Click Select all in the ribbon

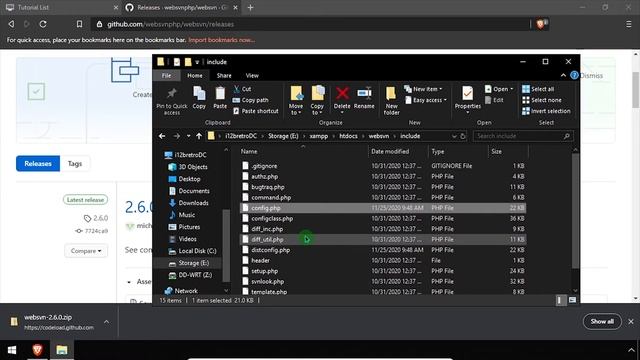[538, 89]
